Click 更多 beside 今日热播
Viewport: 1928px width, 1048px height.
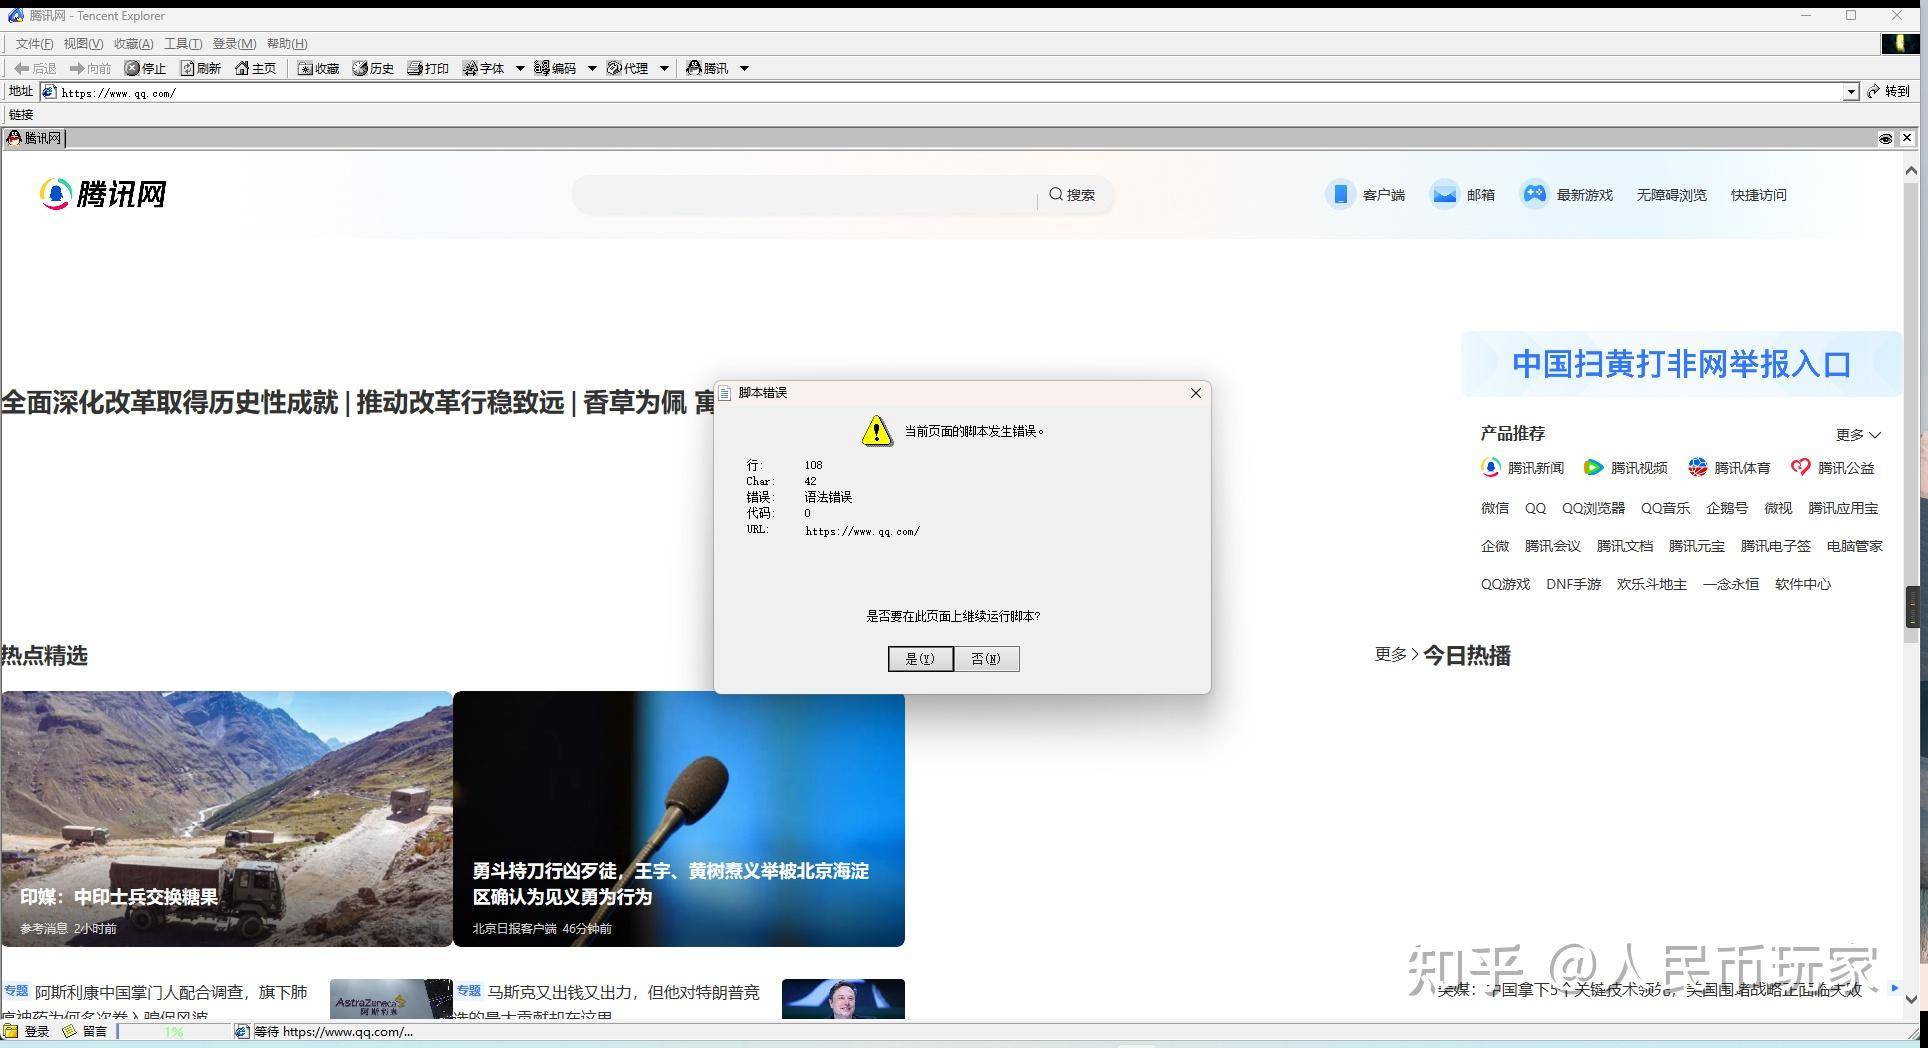coord(1396,654)
